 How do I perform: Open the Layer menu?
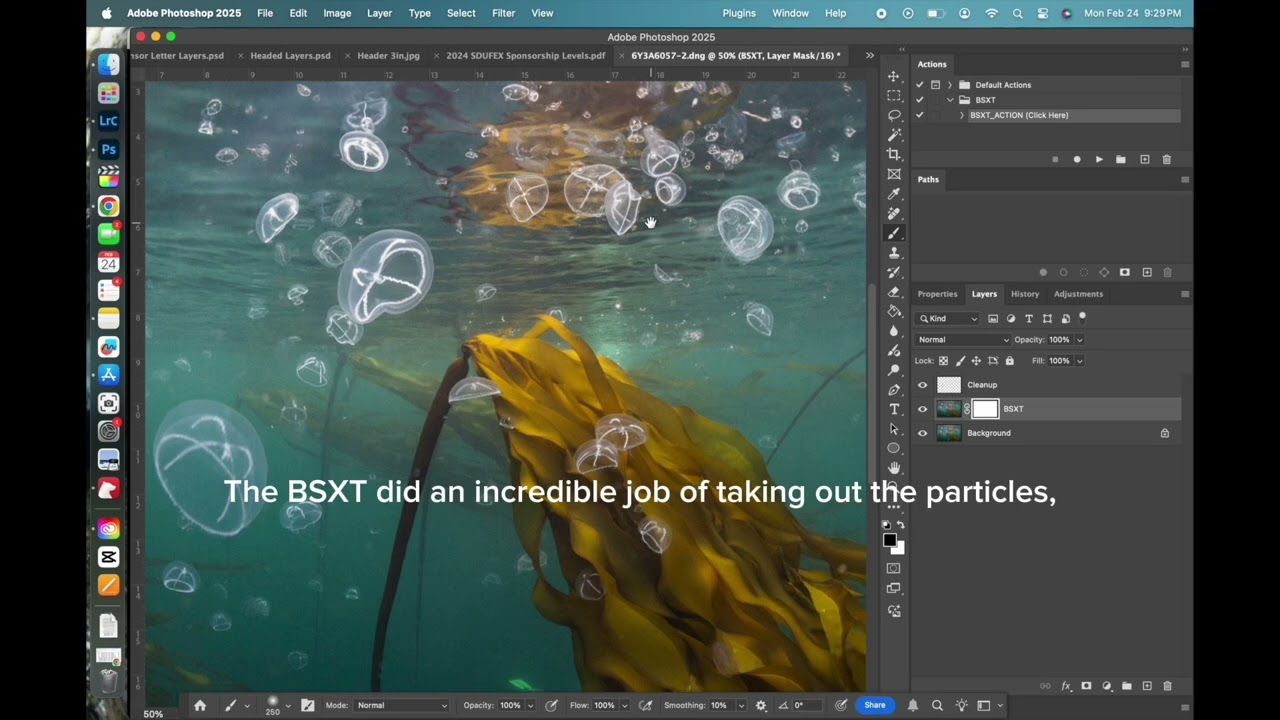click(x=379, y=13)
